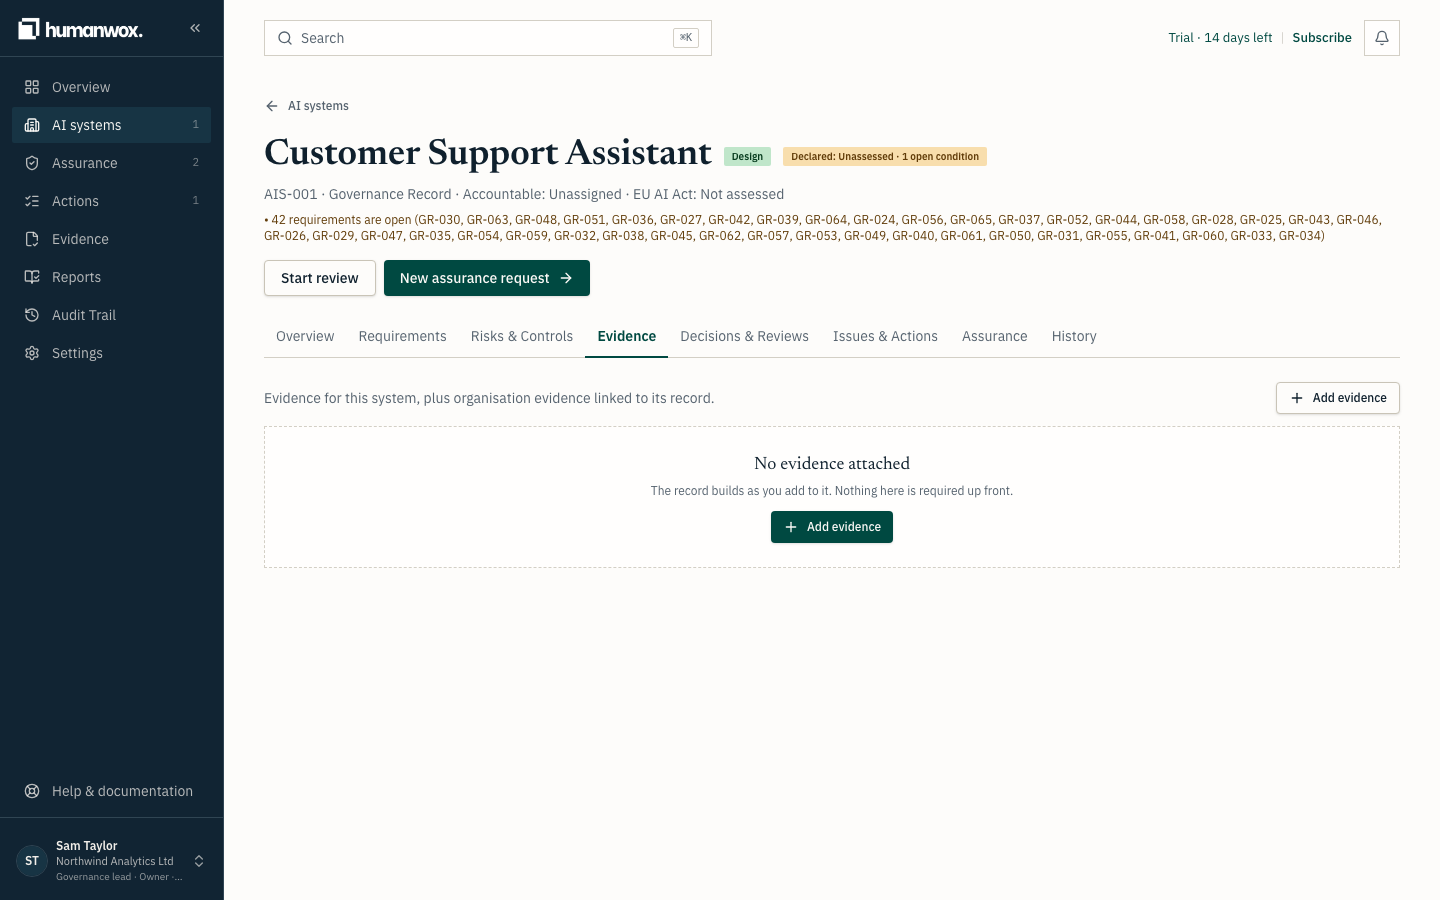Open the Assurance tab of the record

pos(994,337)
